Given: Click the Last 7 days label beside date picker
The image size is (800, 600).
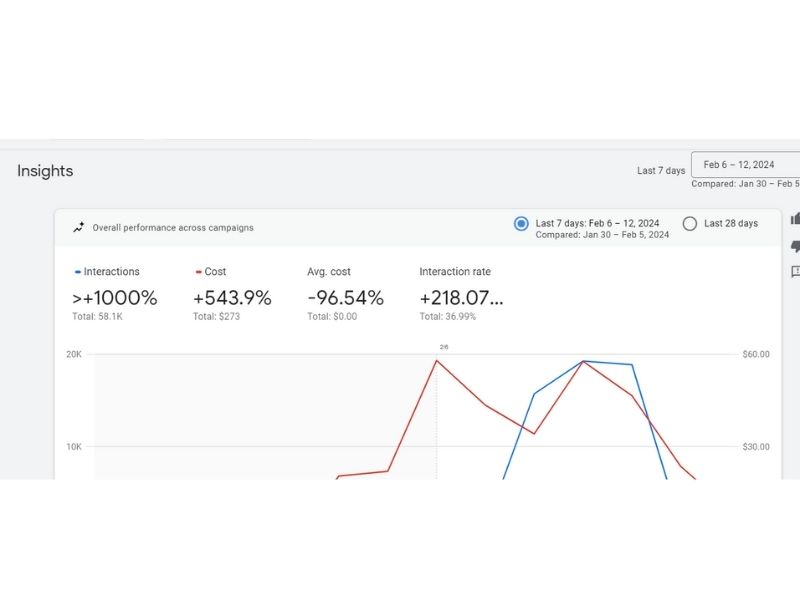Looking at the screenshot, I should pyautogui.click(x=661, y=171).
